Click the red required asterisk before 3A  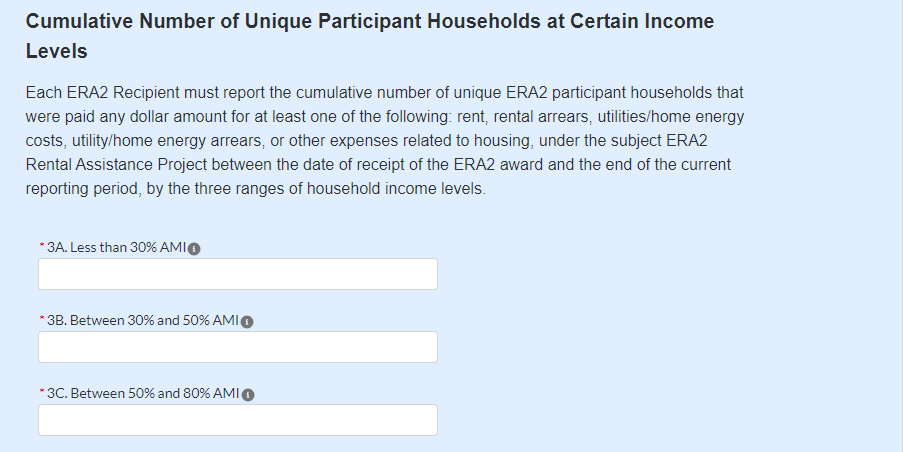pos(42,247)
